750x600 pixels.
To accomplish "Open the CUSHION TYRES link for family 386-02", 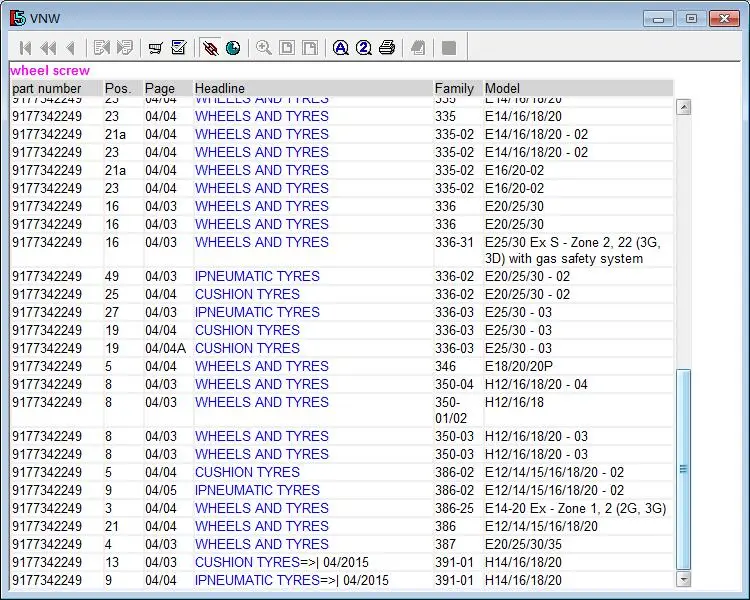I will pyautogui.click(x=247, y=472).
